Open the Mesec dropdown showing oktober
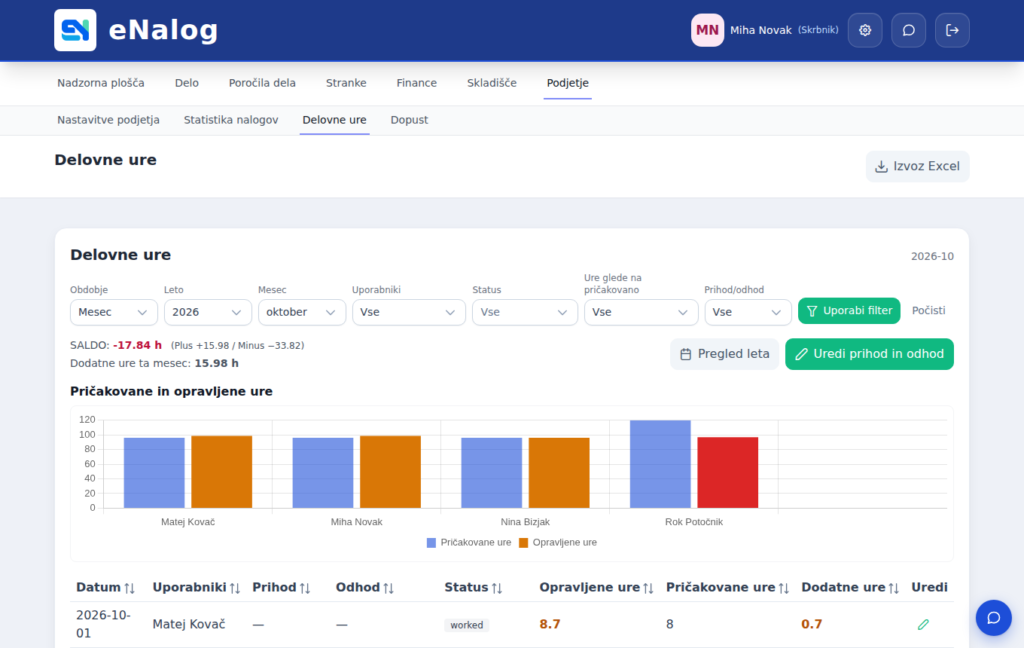The height and width of the screenshot is (648, 1024). coord(302,312)
